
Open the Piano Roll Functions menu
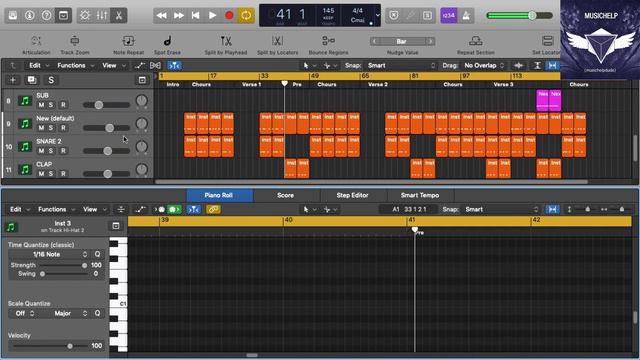click(56, 209)
